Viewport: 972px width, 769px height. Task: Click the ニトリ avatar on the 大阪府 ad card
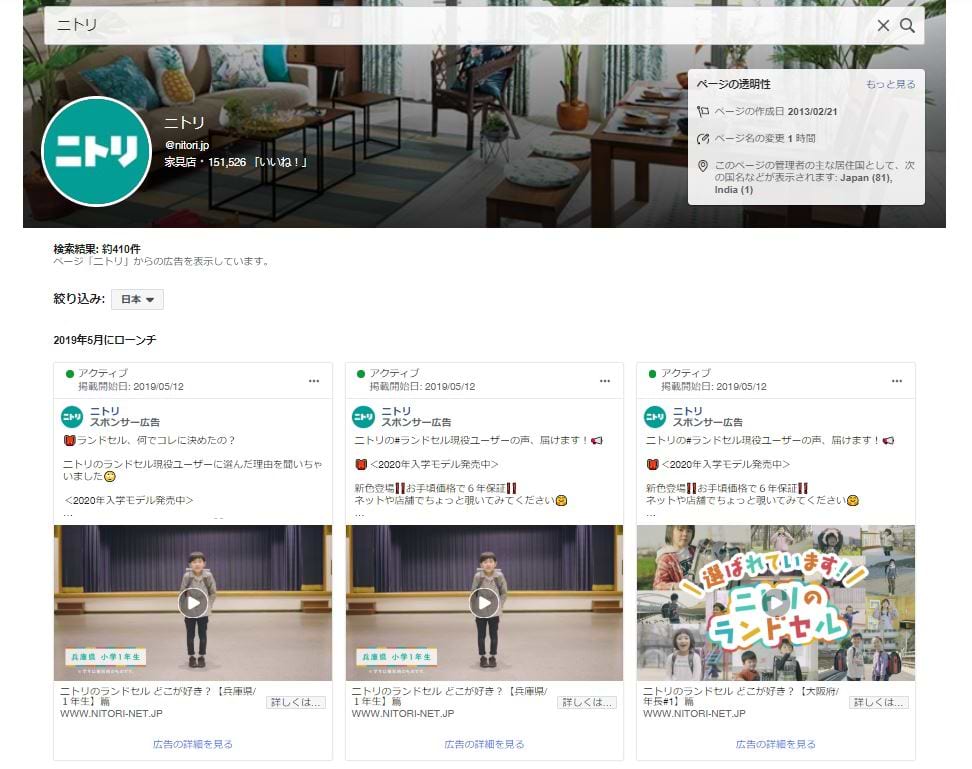point(655,416)
